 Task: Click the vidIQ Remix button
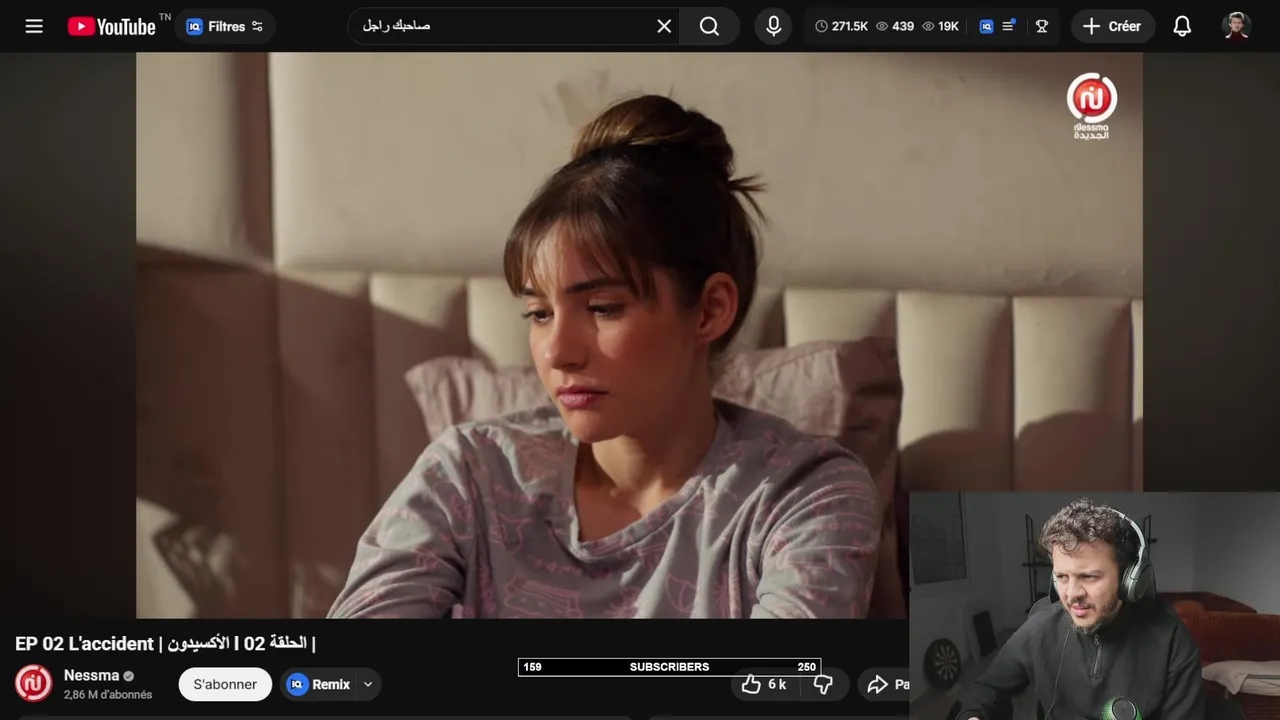(319, 684)
